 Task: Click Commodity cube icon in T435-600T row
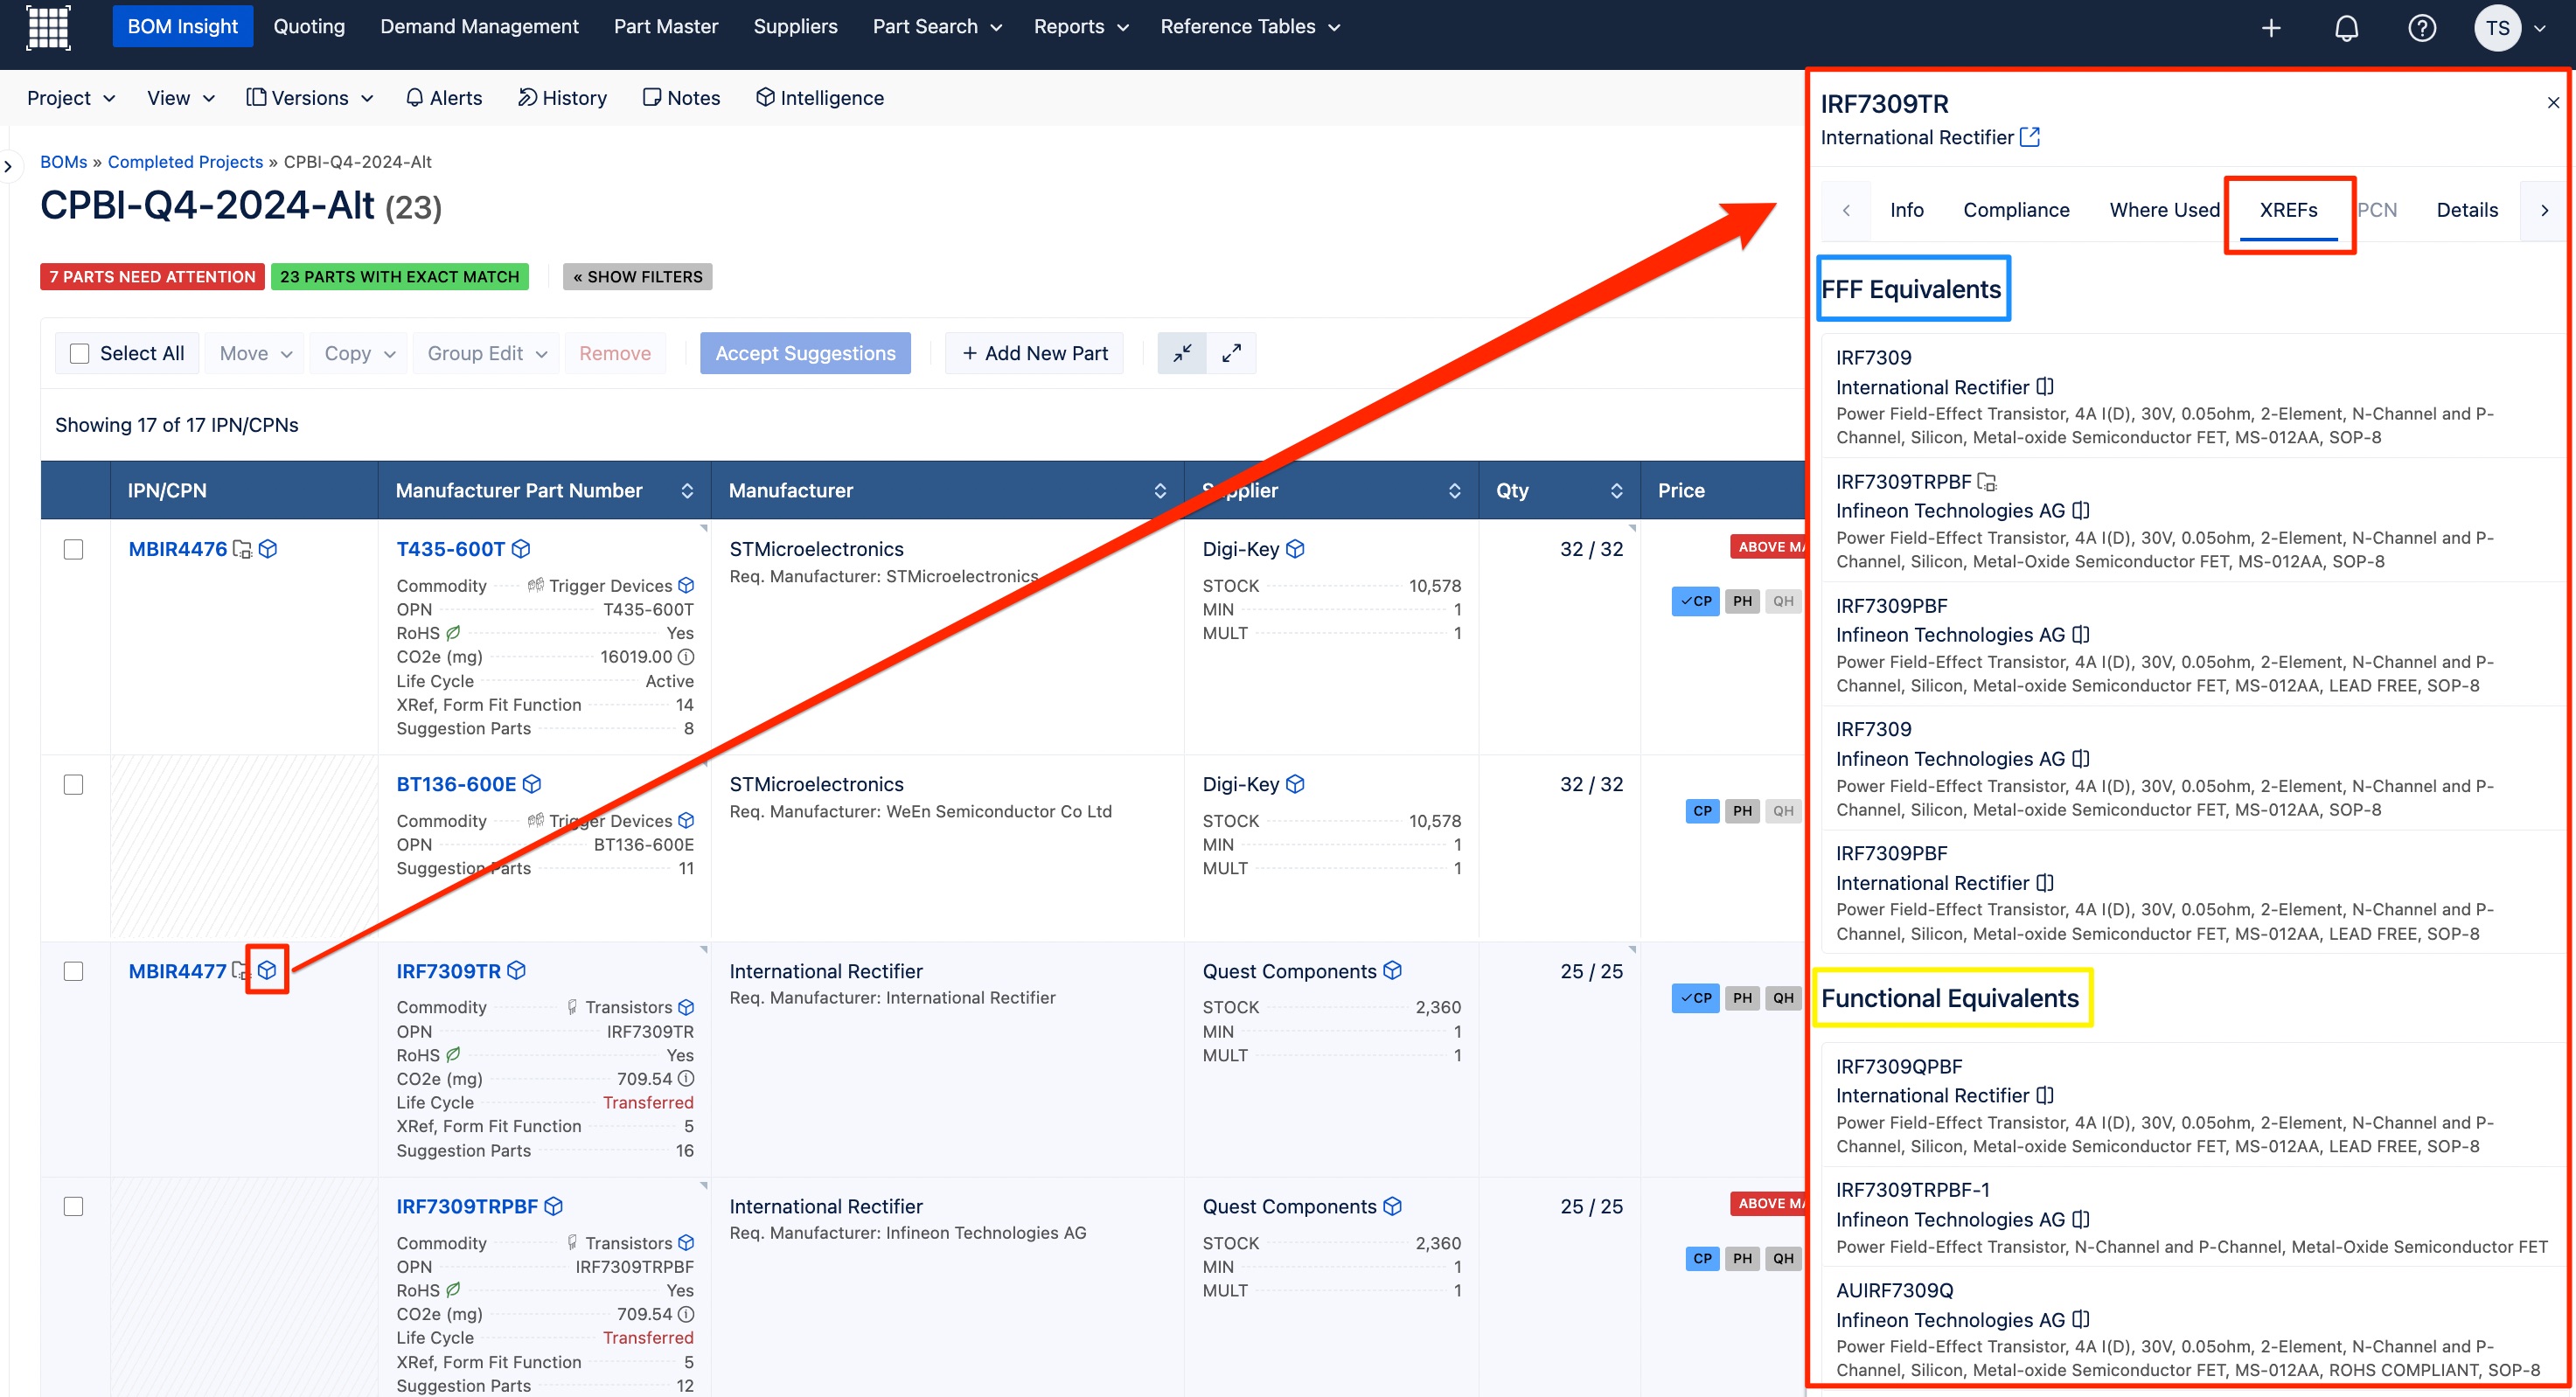point(686,585)
